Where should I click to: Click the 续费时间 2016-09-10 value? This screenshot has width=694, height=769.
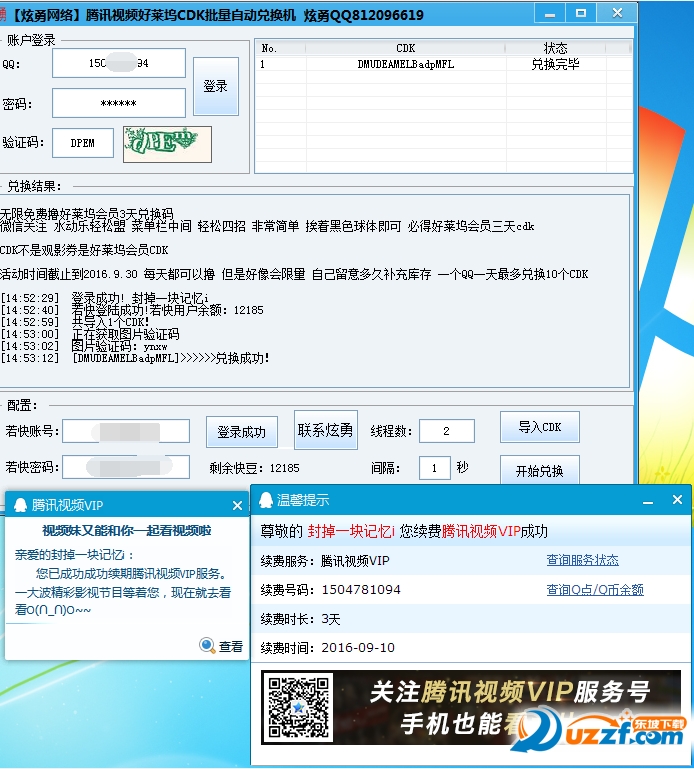pyautogui.click(x=358, y=648)
